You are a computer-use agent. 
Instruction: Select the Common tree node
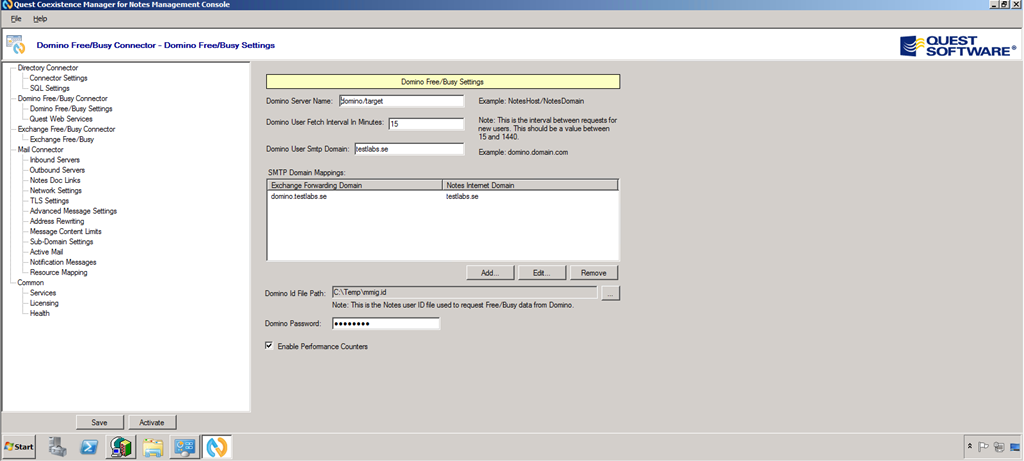tap(31, 283)
